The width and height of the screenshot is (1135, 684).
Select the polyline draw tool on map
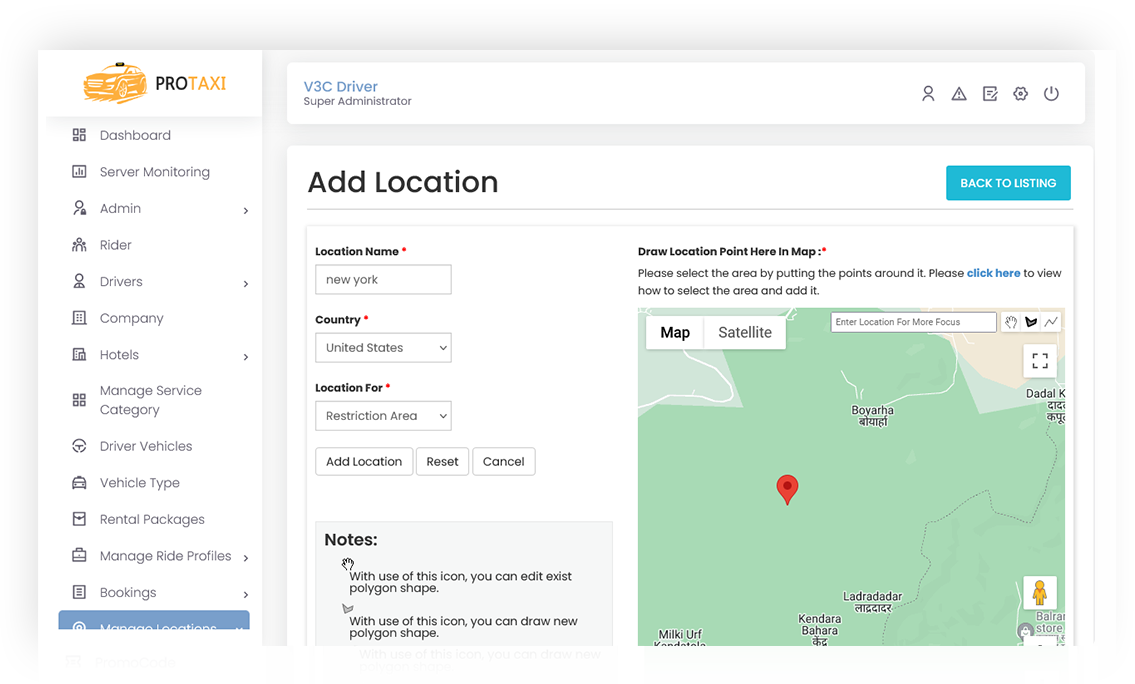pos(1051,322)
